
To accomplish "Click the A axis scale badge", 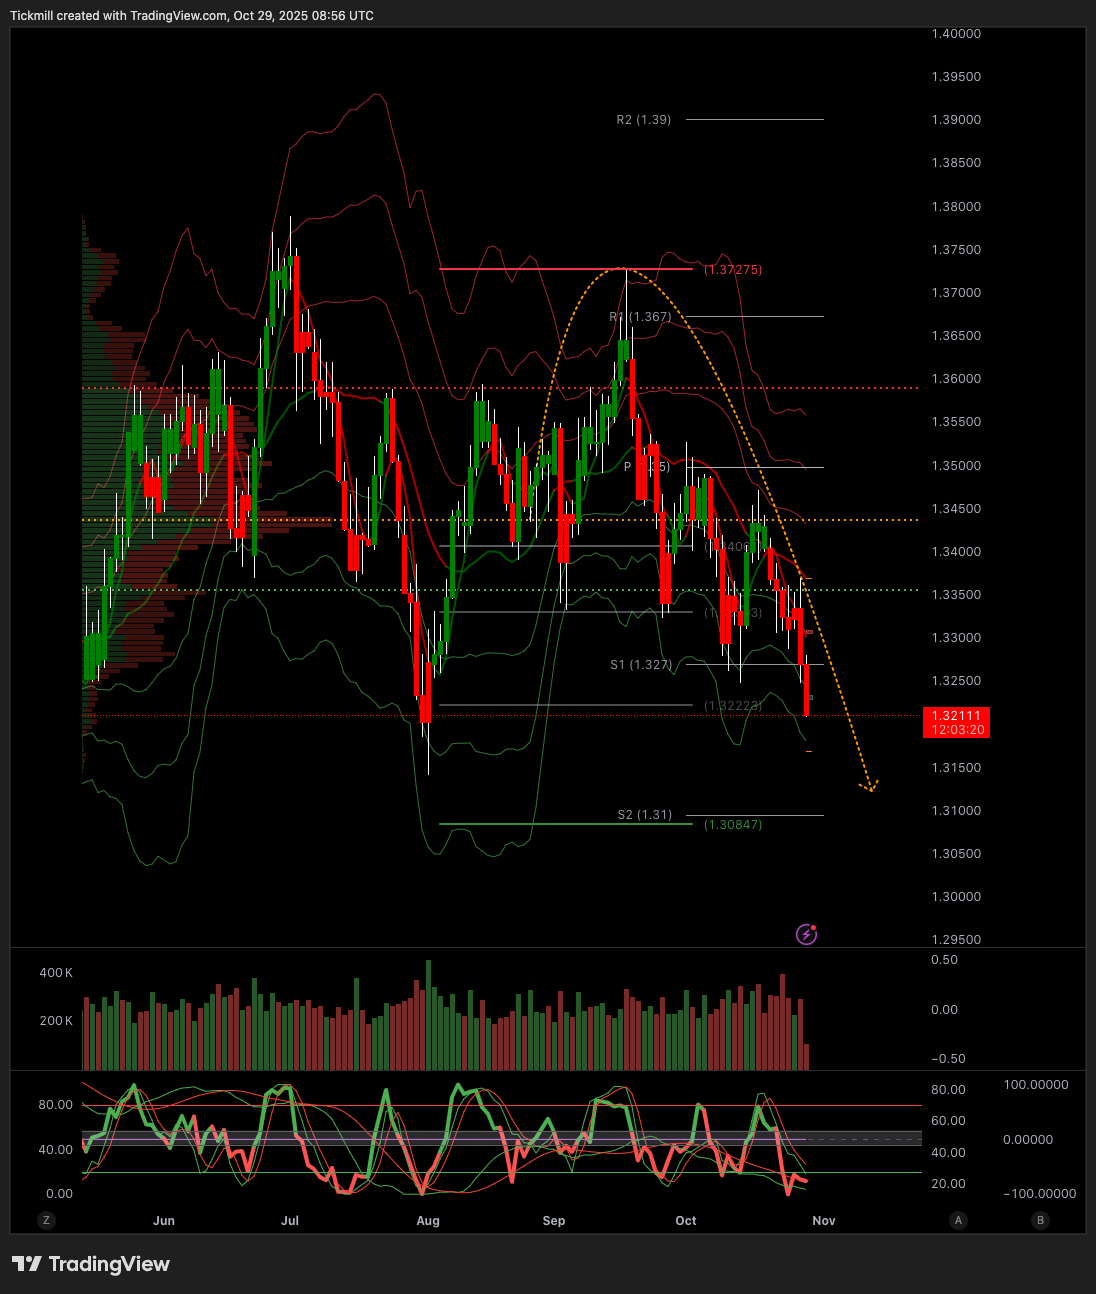I will pyautogui.click(x=959, y=1220).
